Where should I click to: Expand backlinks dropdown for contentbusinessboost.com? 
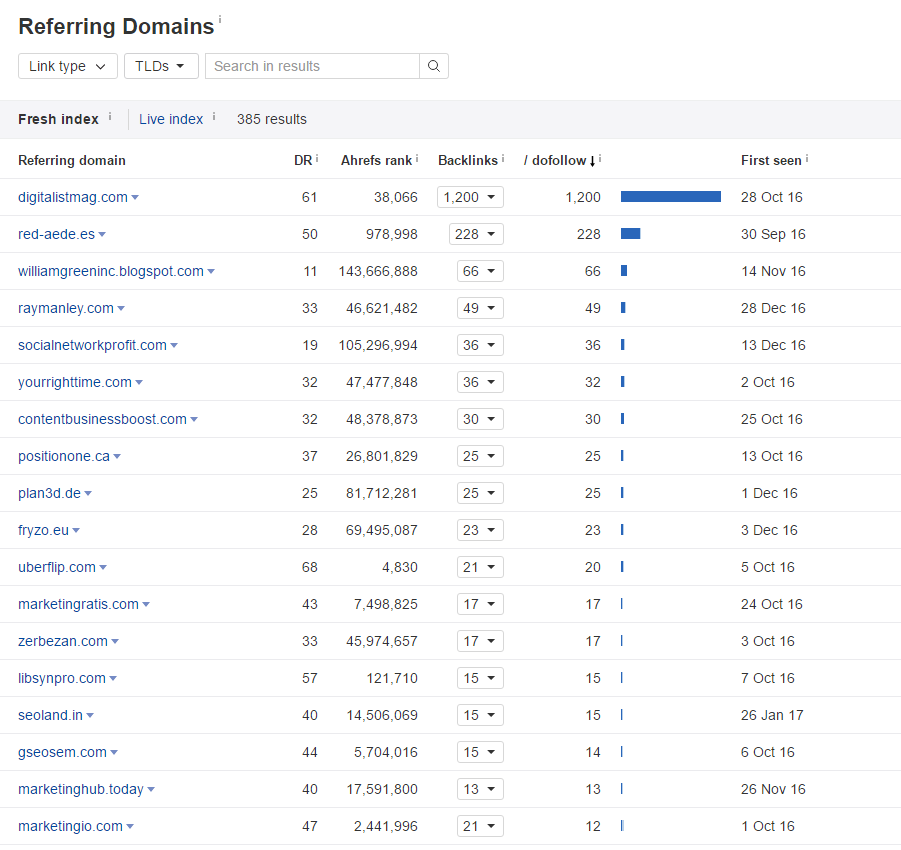coord(480,419)
